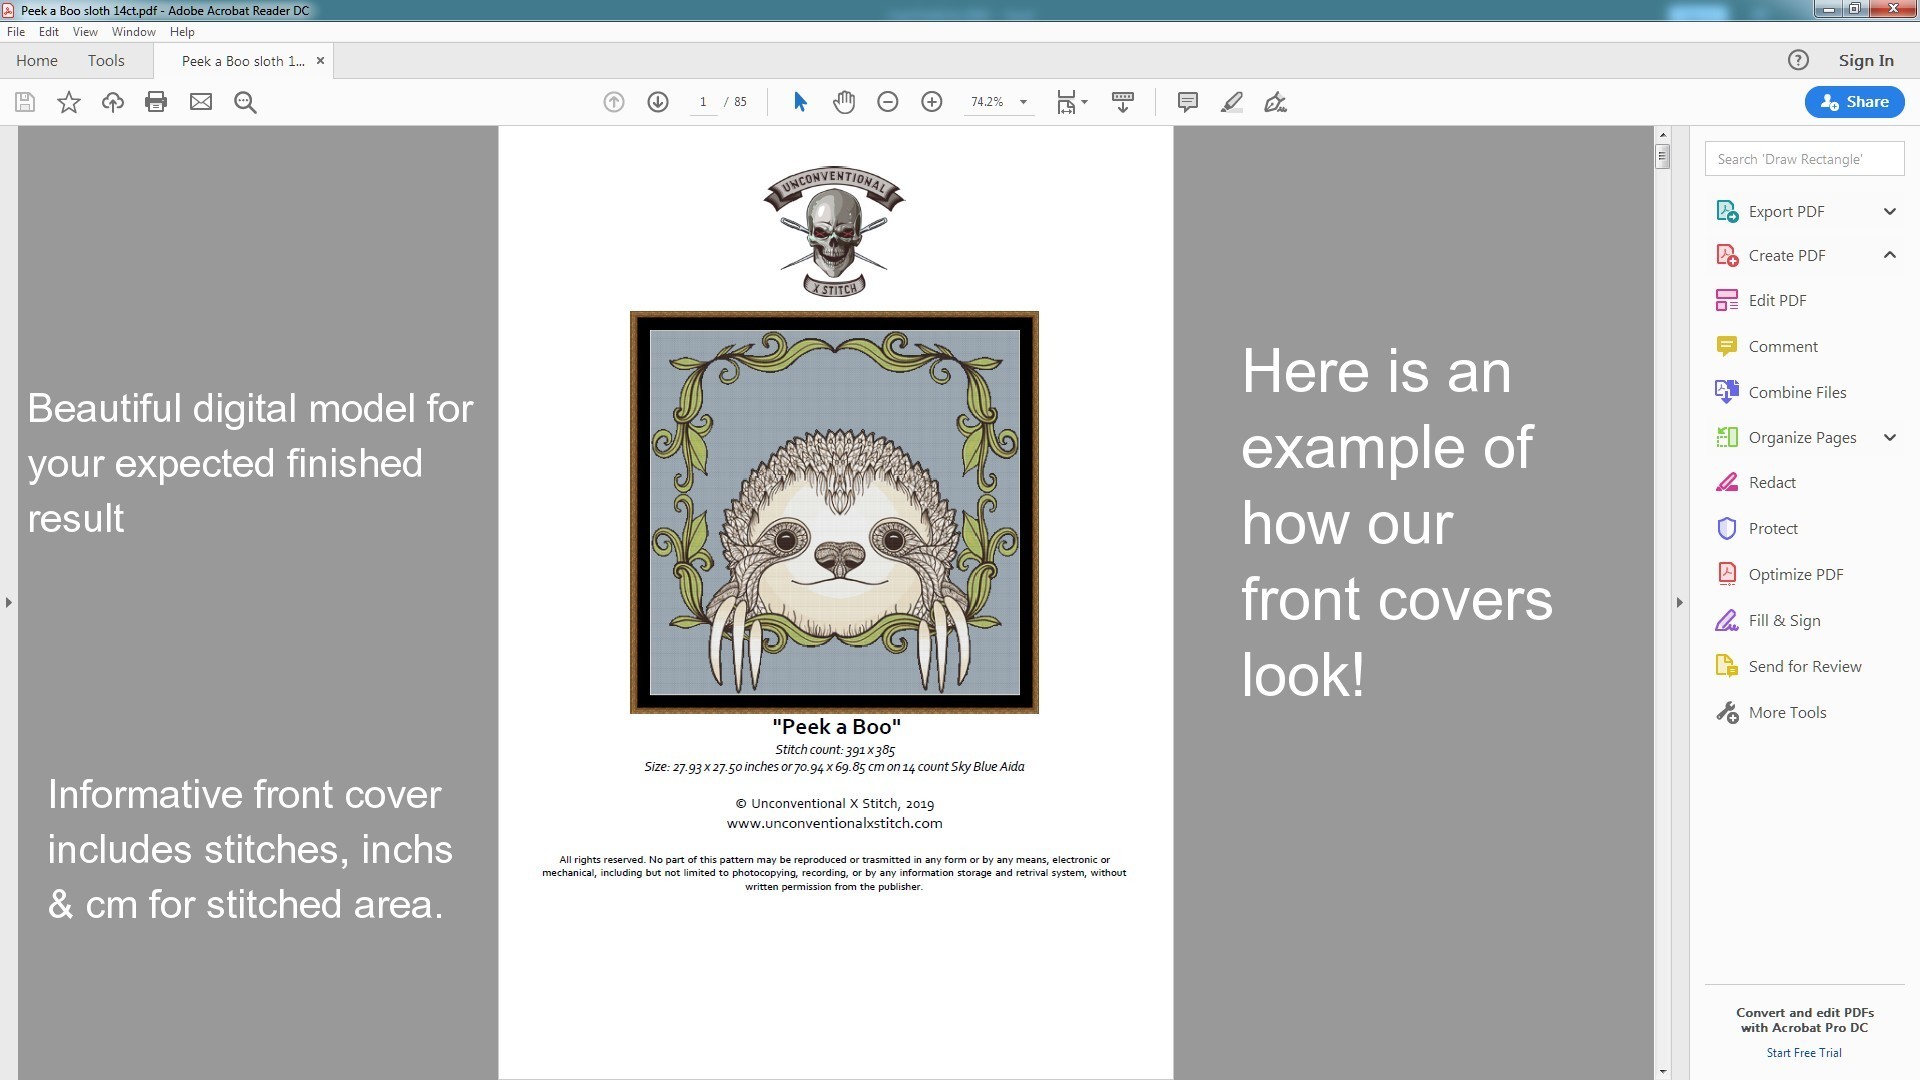Select the Highlight text pen tool
Screen dimensions: 1920x1080
pos(1232,102)
